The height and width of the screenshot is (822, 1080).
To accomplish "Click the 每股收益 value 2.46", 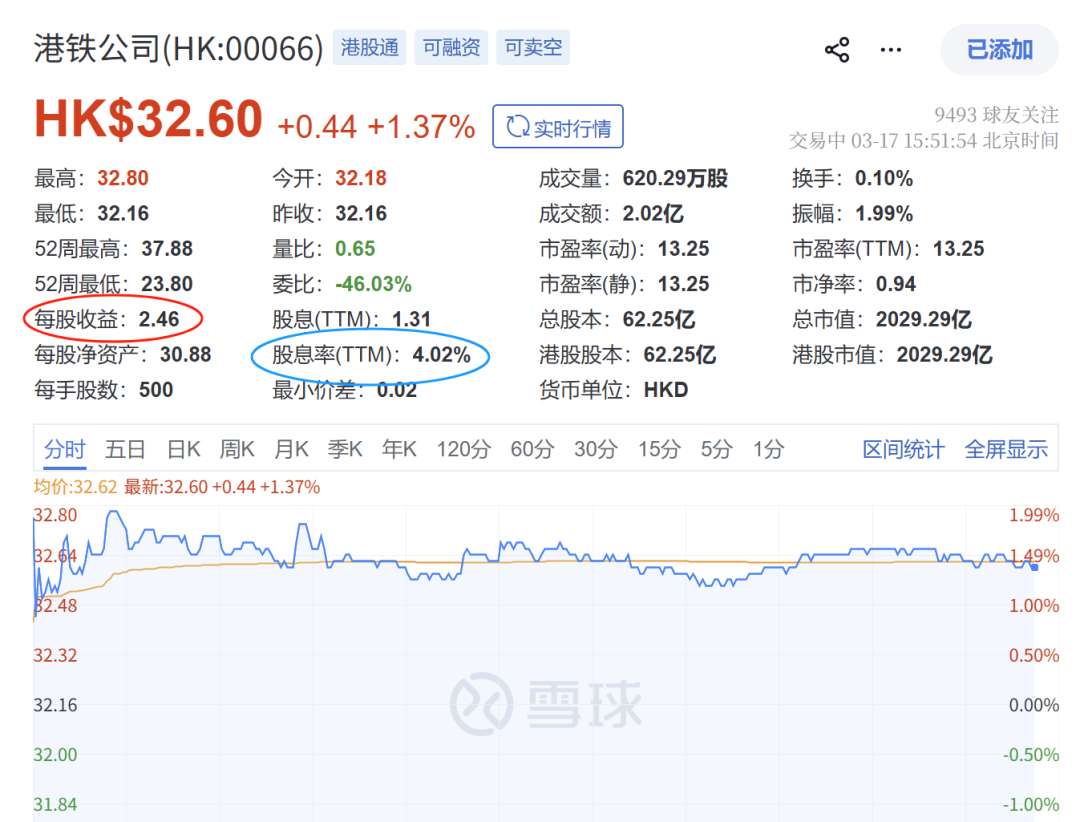I will pyautogui.click(x=158, y=319).
